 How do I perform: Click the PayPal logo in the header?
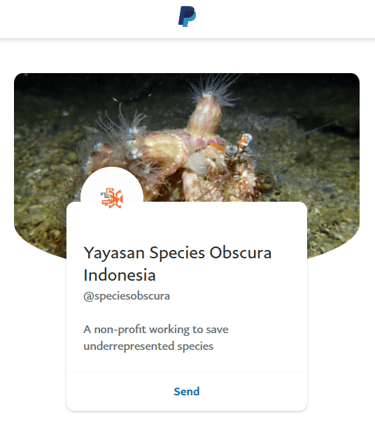pyautogui.click(x=187, y=16)
